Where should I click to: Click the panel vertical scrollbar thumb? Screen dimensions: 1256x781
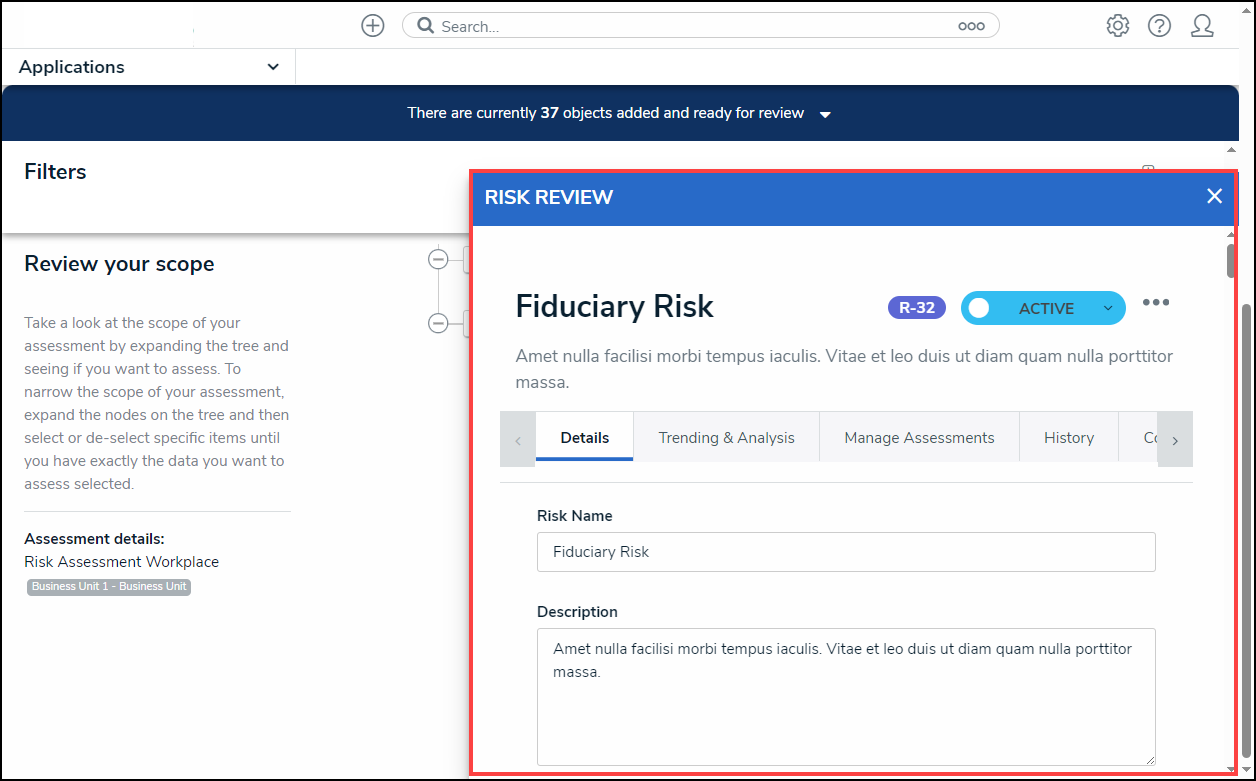click(x=1231, y=260)
